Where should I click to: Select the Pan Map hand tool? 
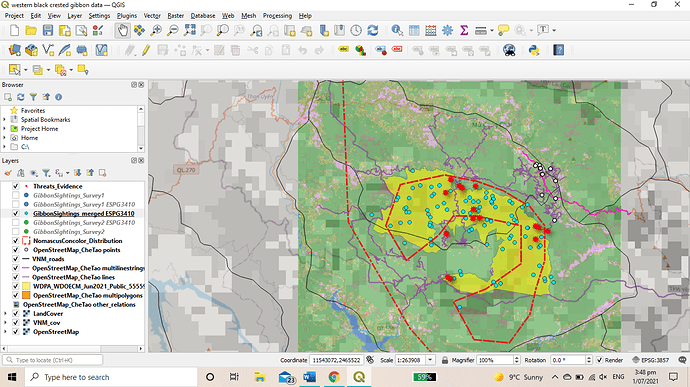point(123,30)
